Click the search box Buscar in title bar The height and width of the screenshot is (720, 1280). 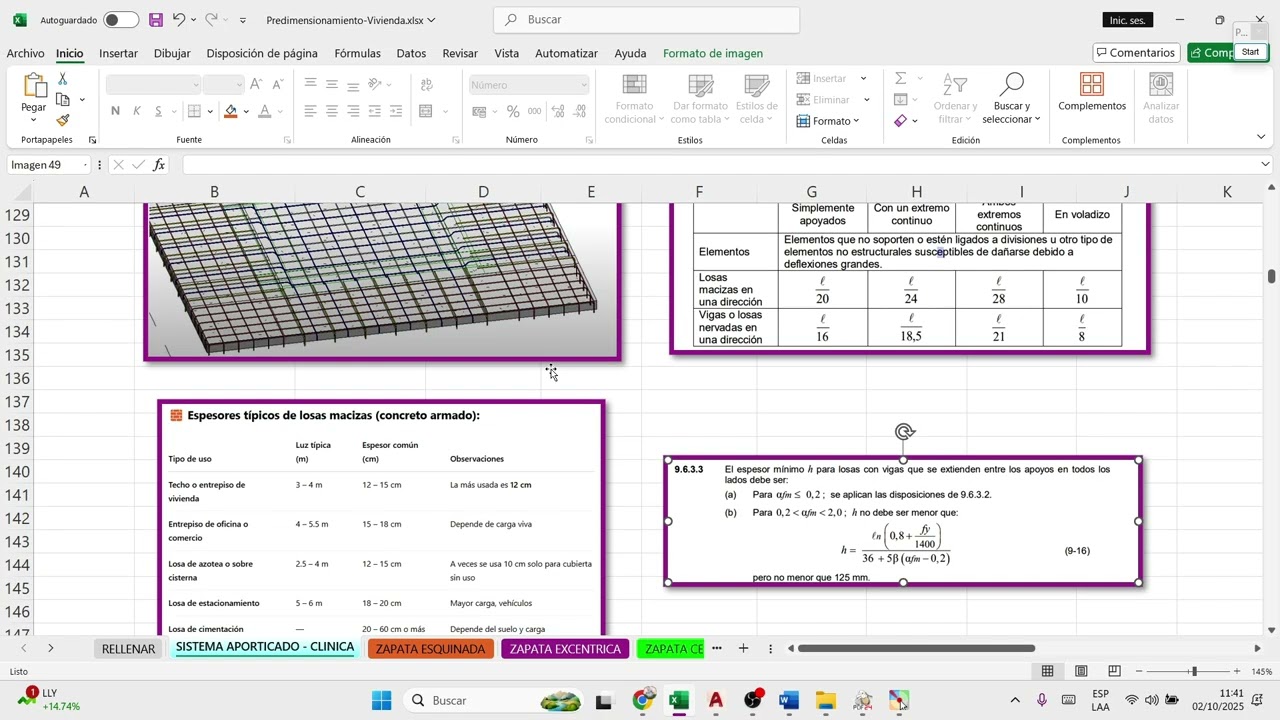coord(646,20)
